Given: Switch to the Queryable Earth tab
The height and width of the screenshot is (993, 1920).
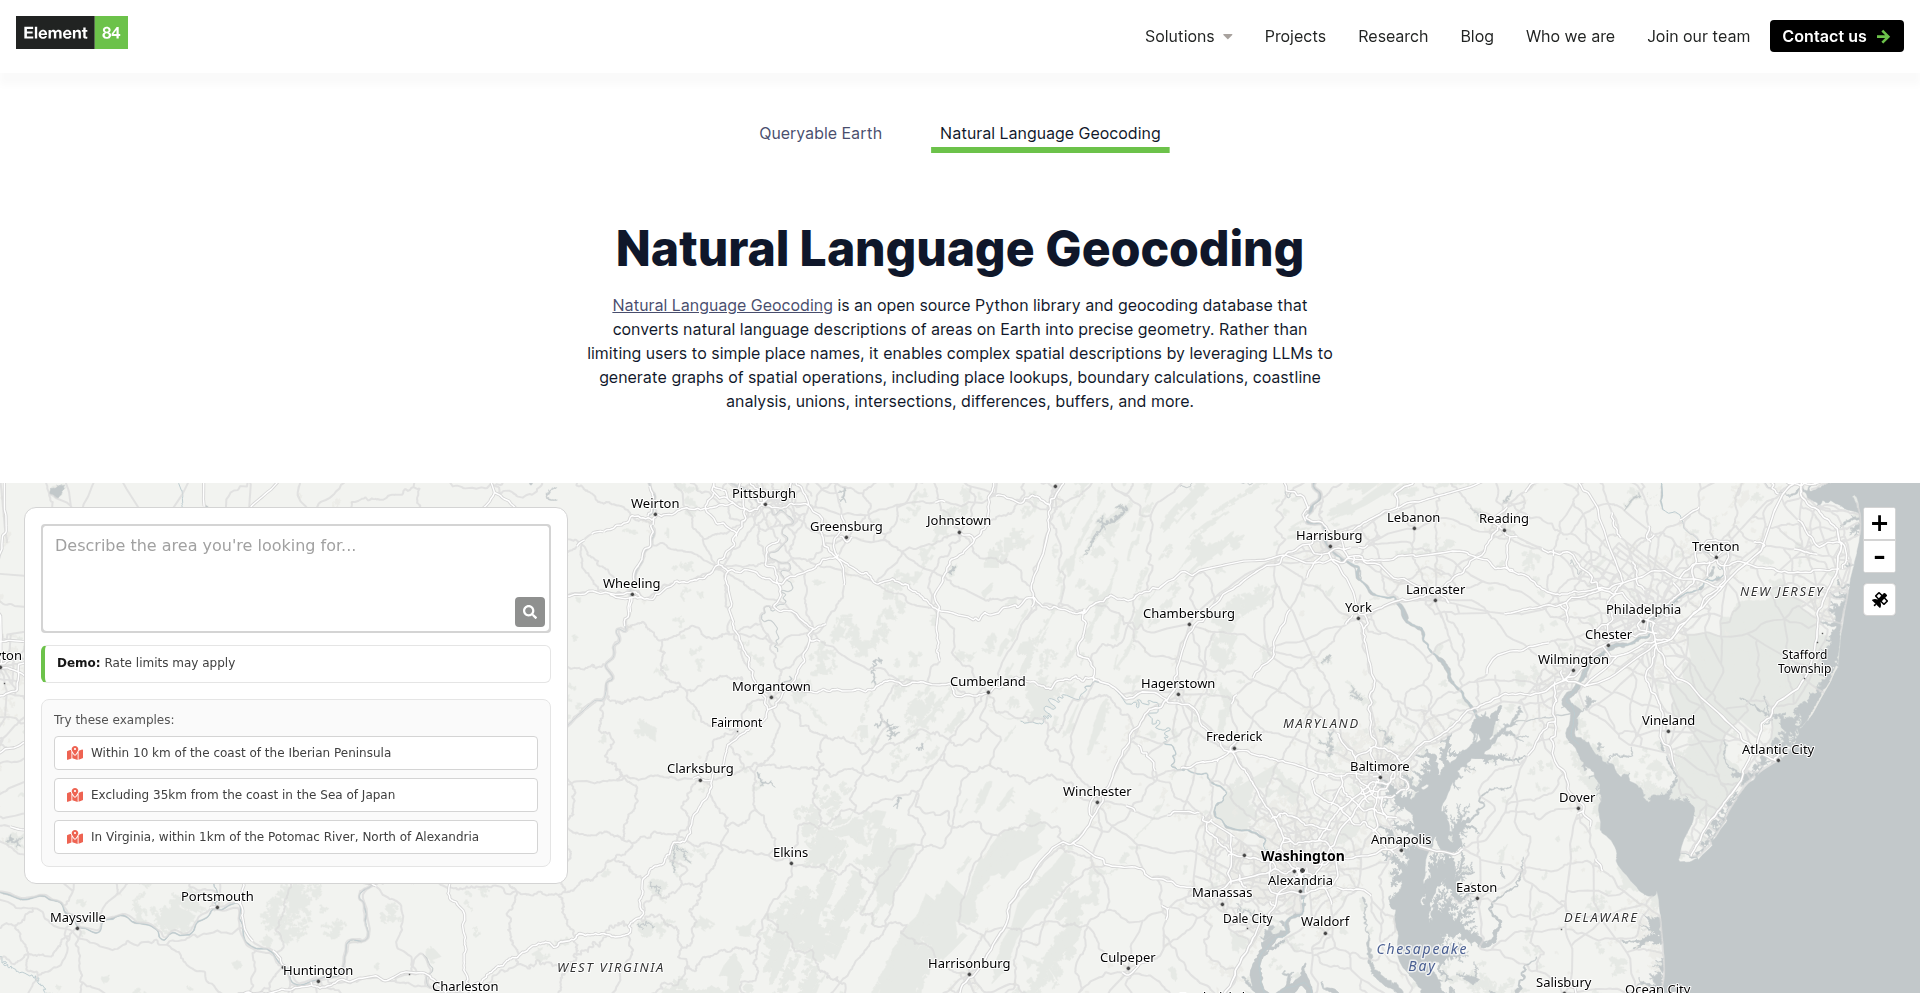Looking at the screenshot, I should pyautogui.click(x=820, y=133).
